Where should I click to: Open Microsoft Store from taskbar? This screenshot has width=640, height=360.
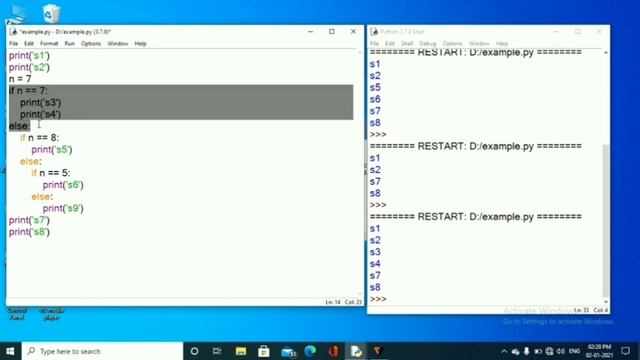[264, 351]
